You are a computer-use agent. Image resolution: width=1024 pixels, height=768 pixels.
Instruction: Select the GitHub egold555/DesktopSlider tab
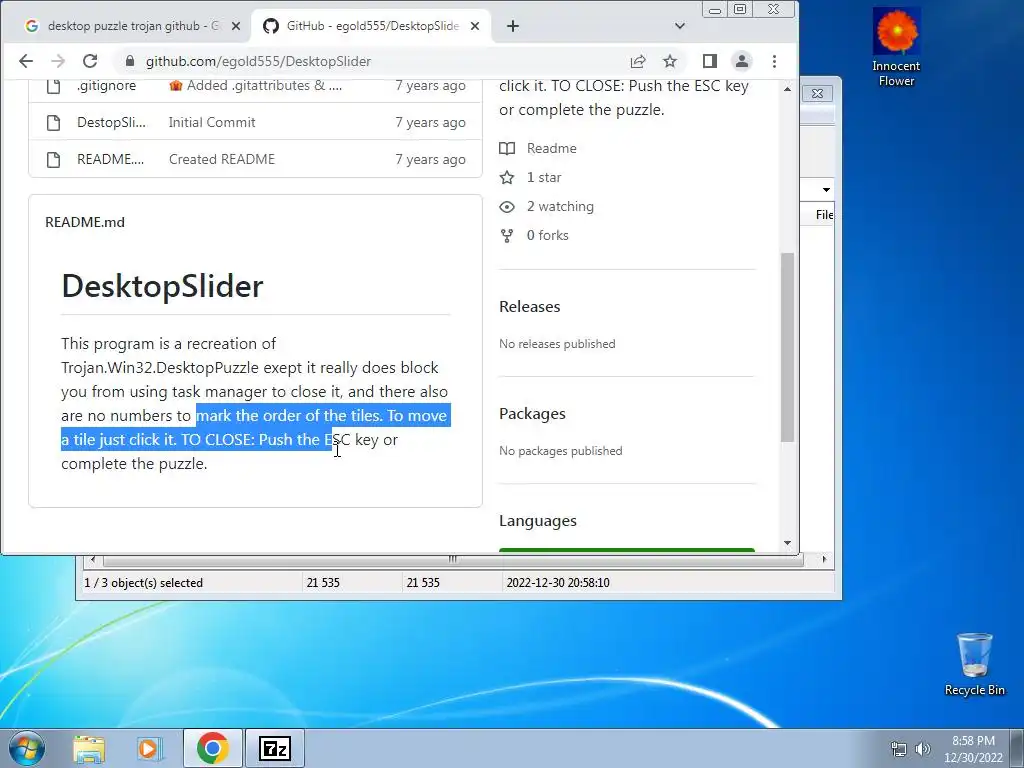(372, 26)
